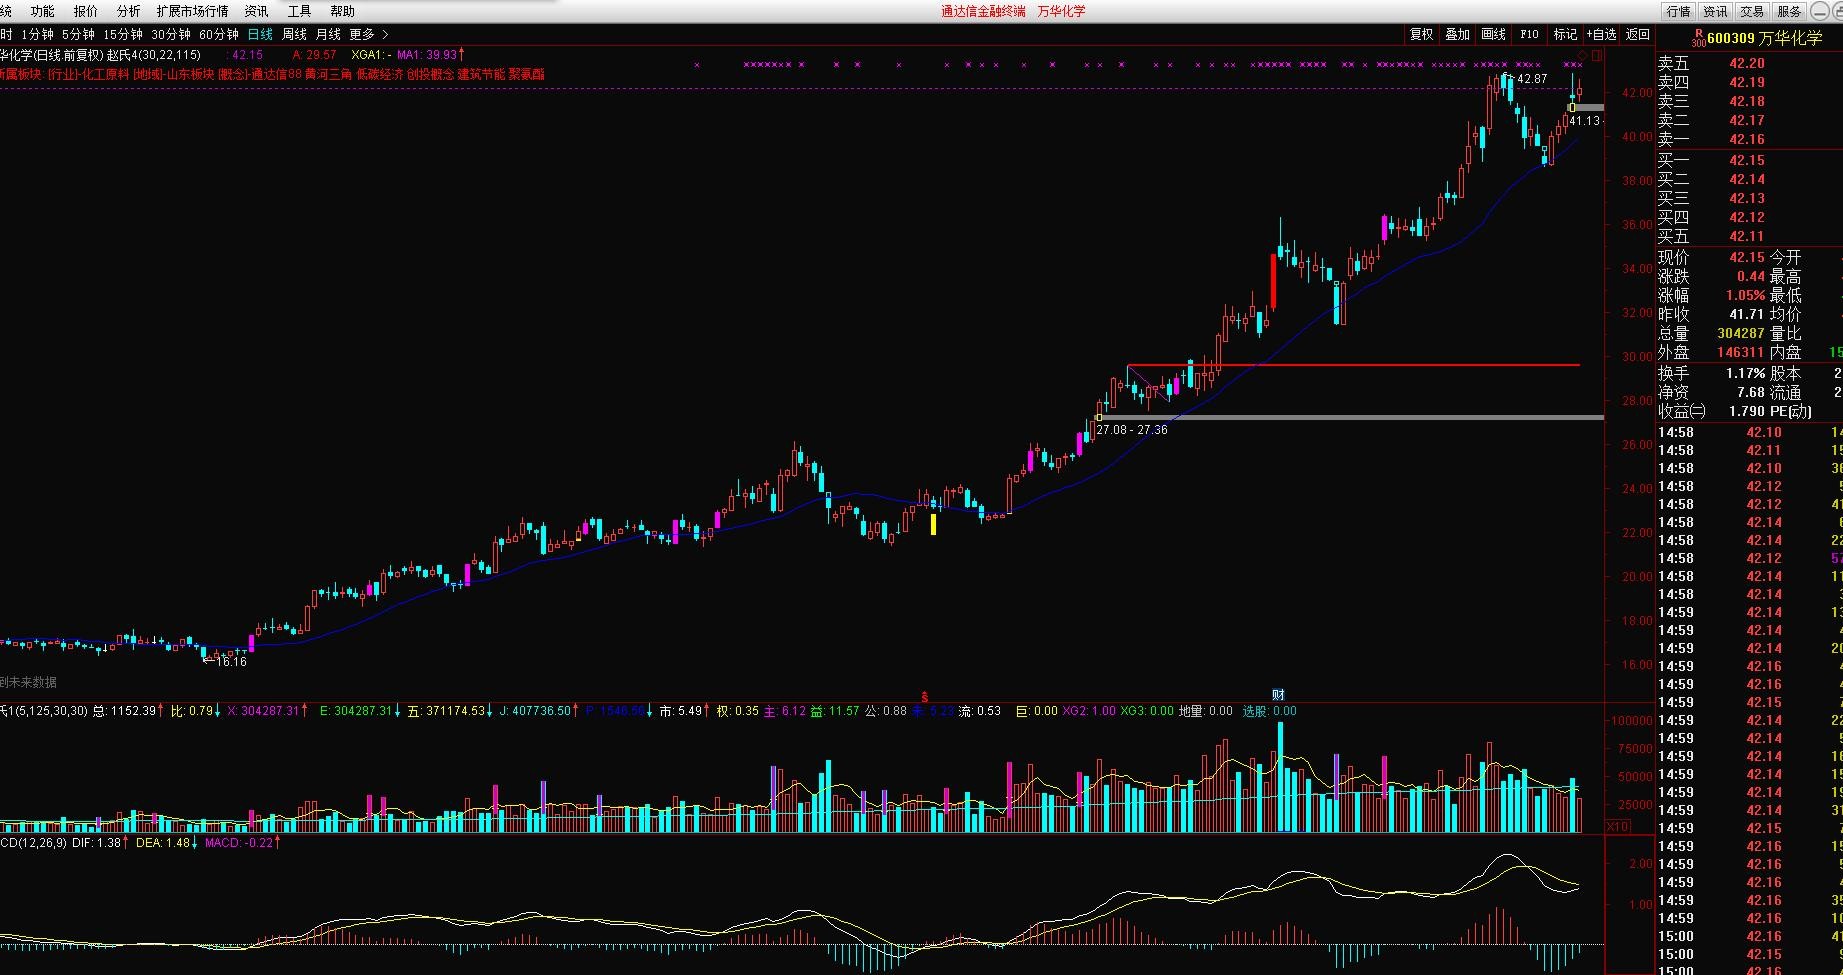The width and height of the screenshot is (1843, 975).
Task: Open the 服务 service button
Action: click(x=1789, y=11)
